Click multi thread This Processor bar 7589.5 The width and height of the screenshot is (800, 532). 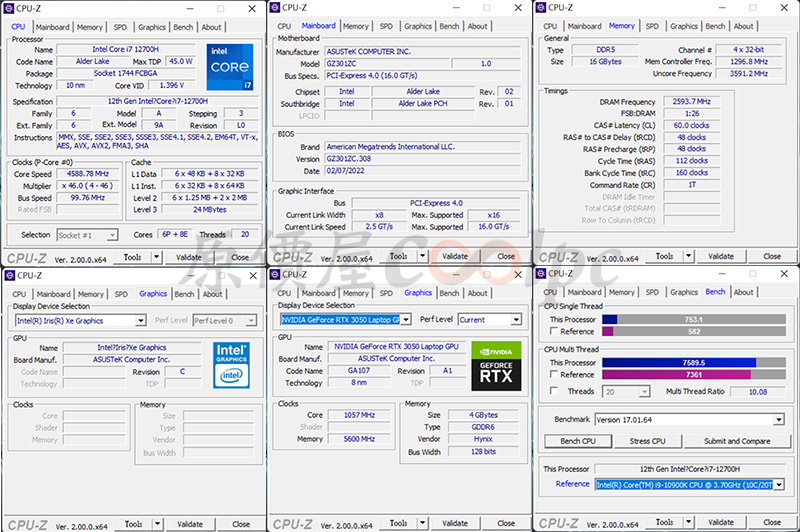pyautogui.click(x=694, y=363)
